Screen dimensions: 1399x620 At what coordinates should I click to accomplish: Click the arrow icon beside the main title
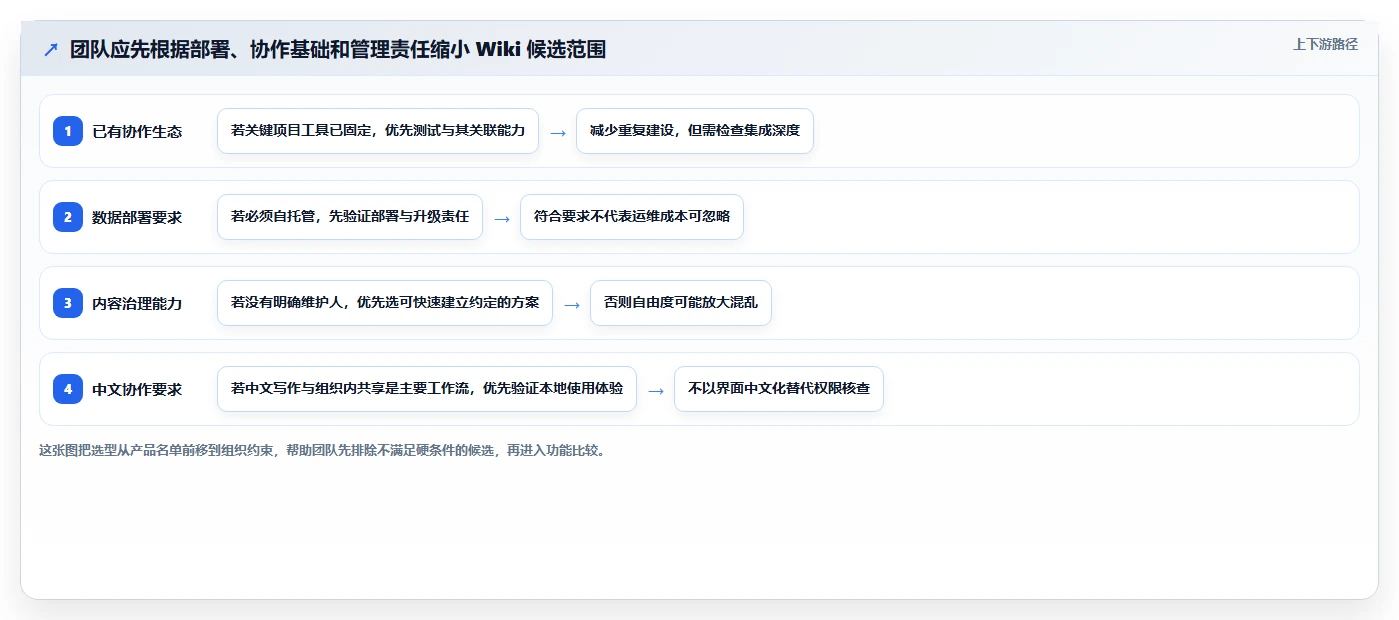[51, 50]
